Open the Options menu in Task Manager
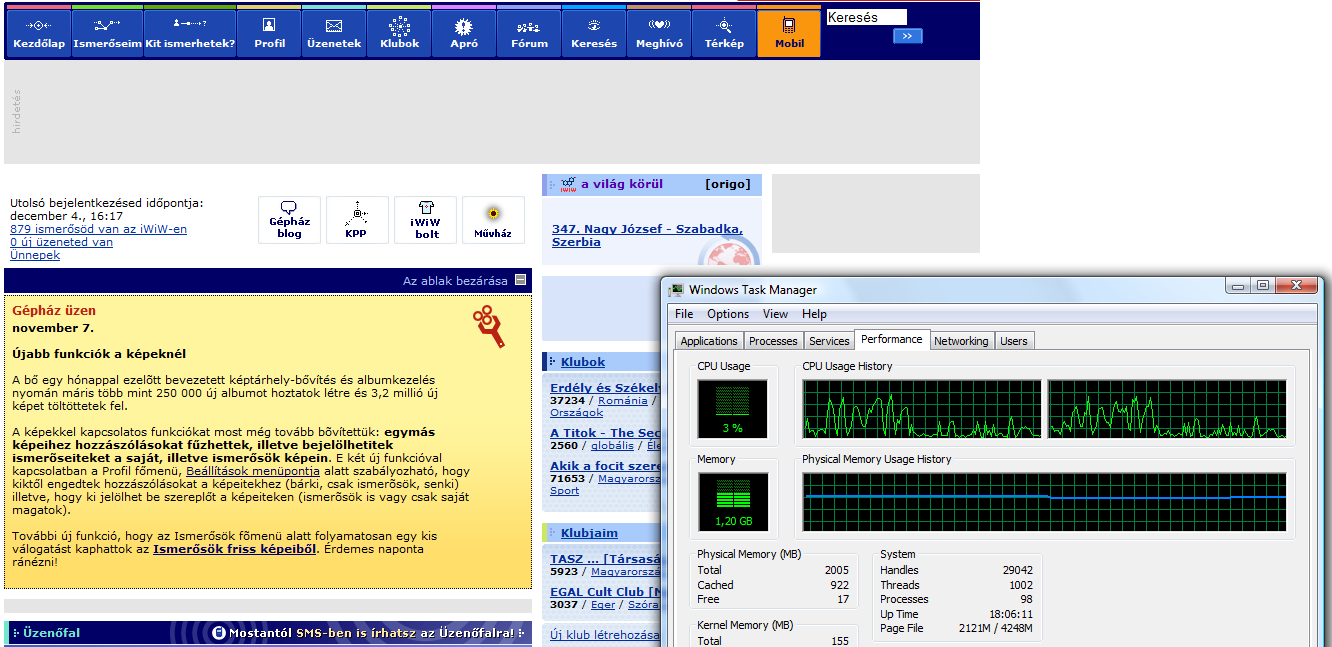Image resolution: width=1332 pixels, height=647 pixels. point(728,314)
